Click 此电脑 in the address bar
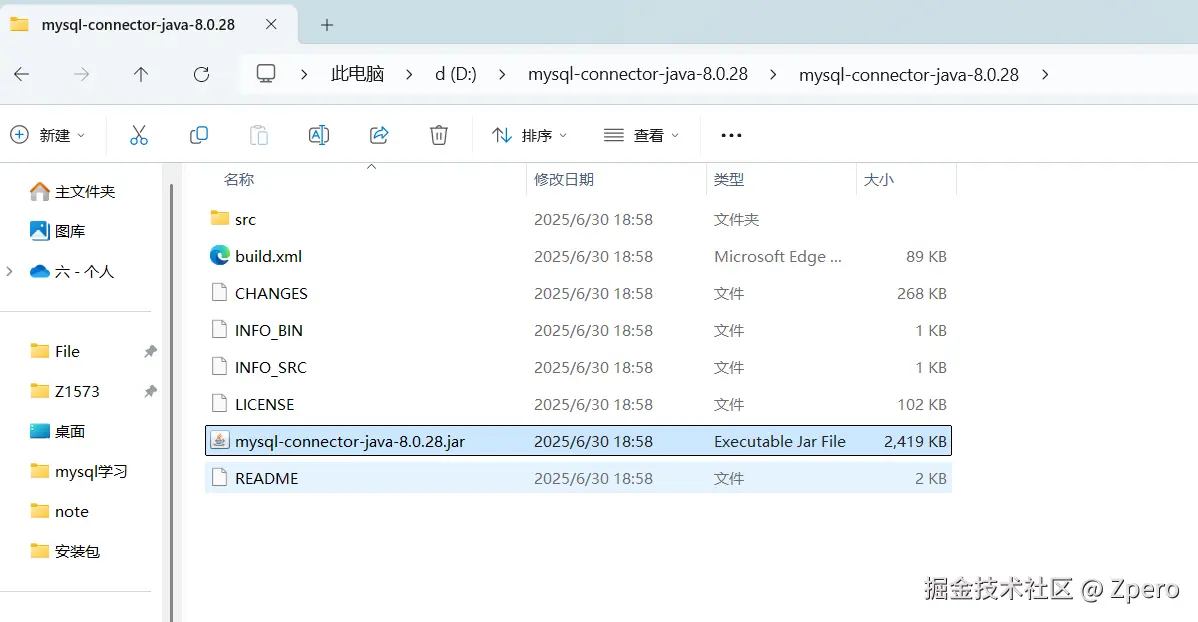 (x=358, y=74)
